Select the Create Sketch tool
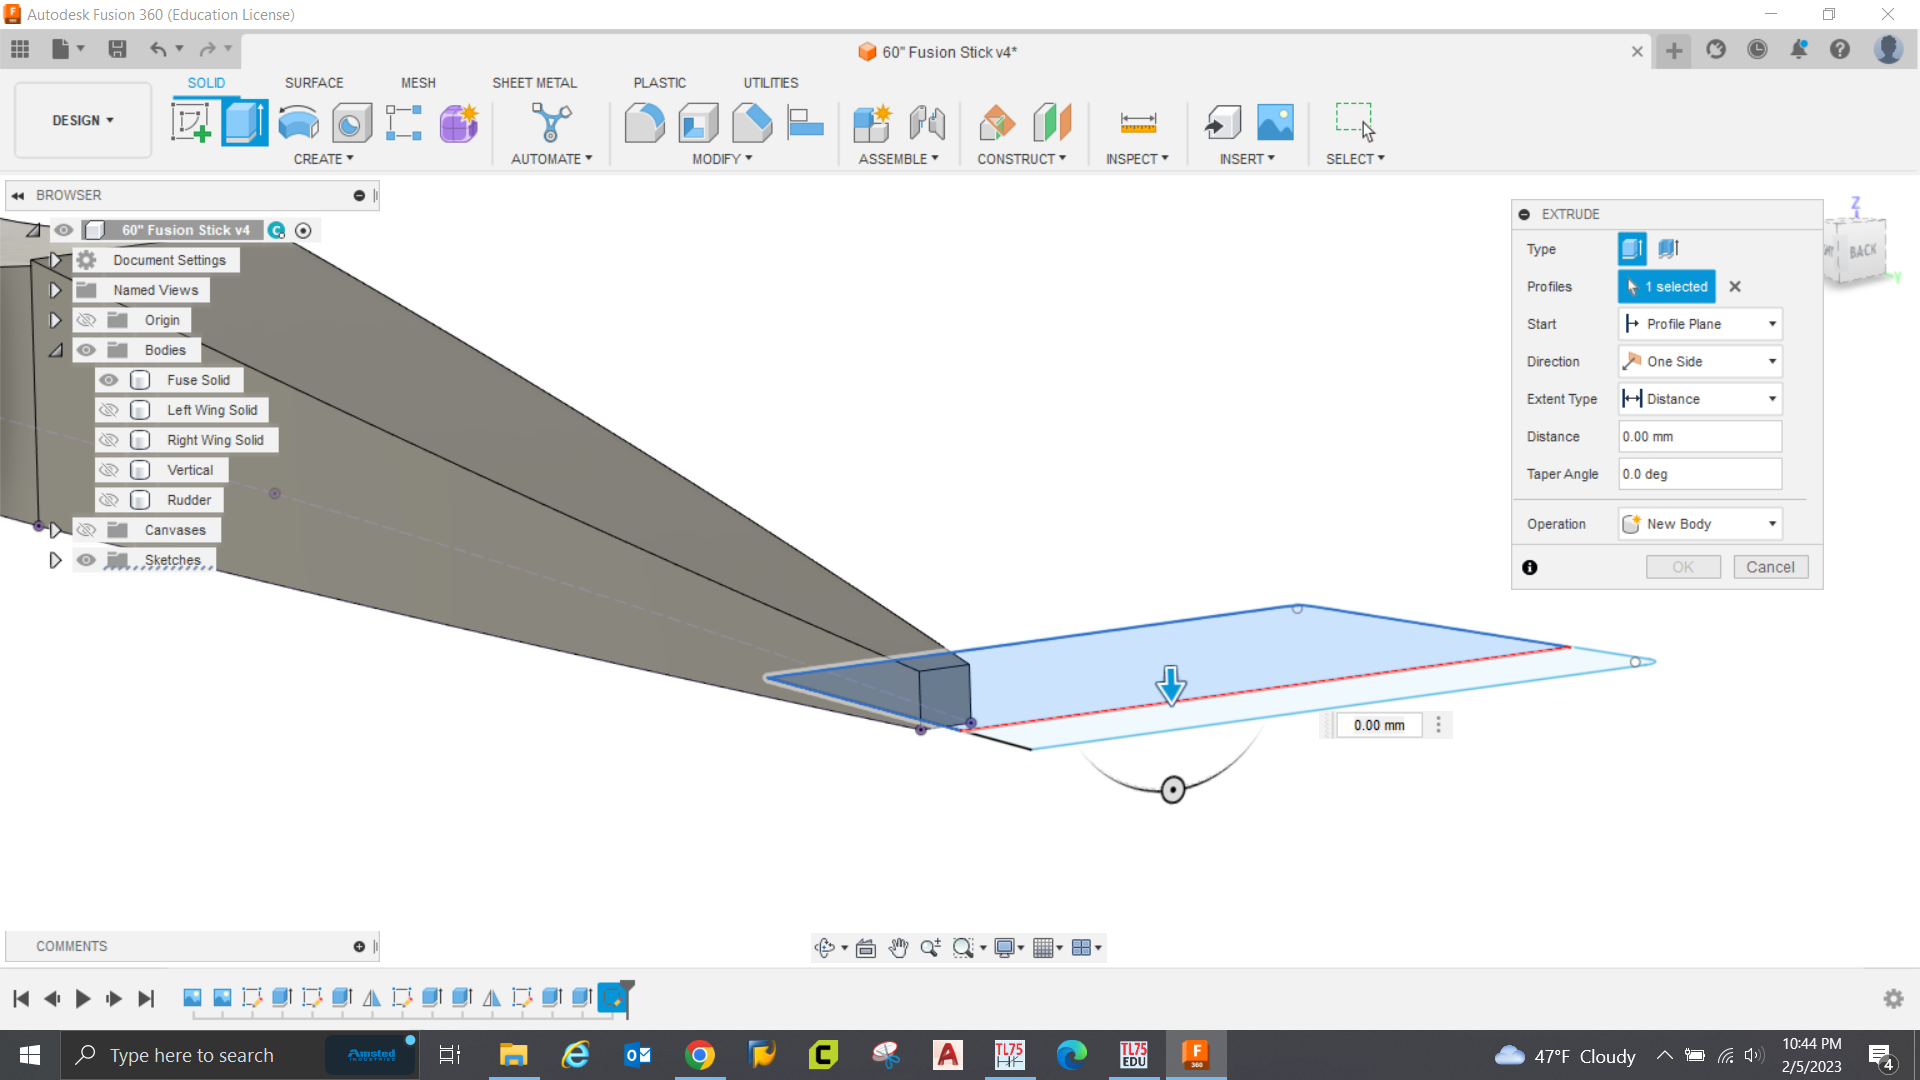 [190, 123]
